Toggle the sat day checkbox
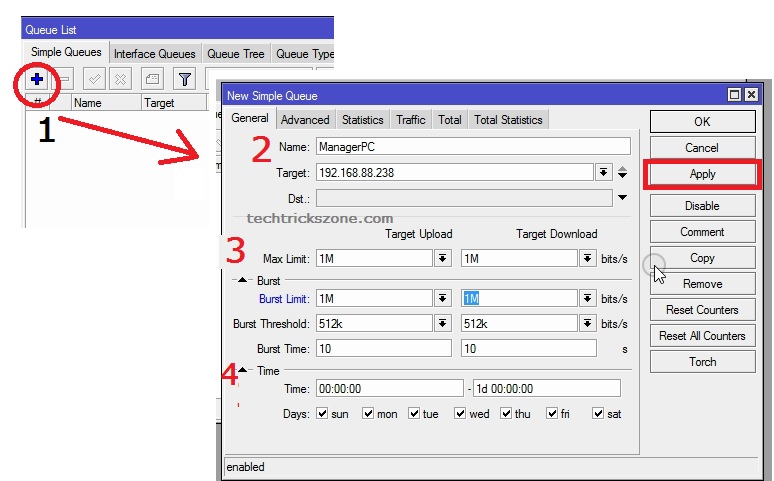The width and height of the screenshot is (774, 481). click(x=598, y=413)
